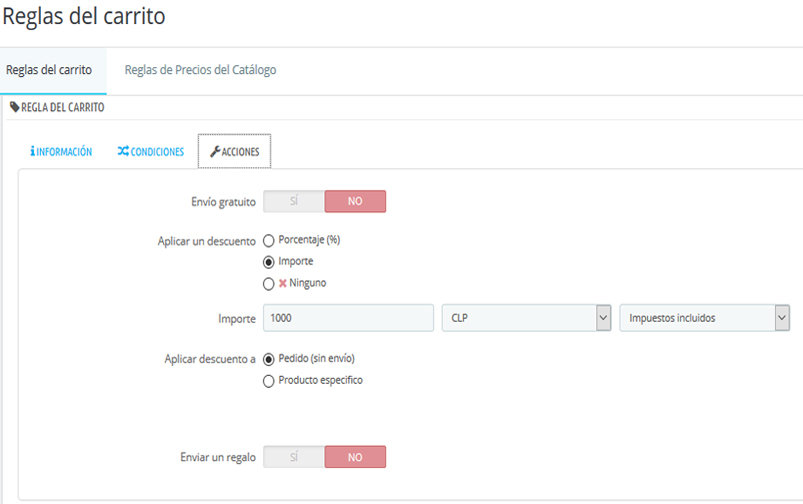Switch Enviar un regalo to NO
Viewport: 803px width, 504px height.
click(x=355, y=456)
